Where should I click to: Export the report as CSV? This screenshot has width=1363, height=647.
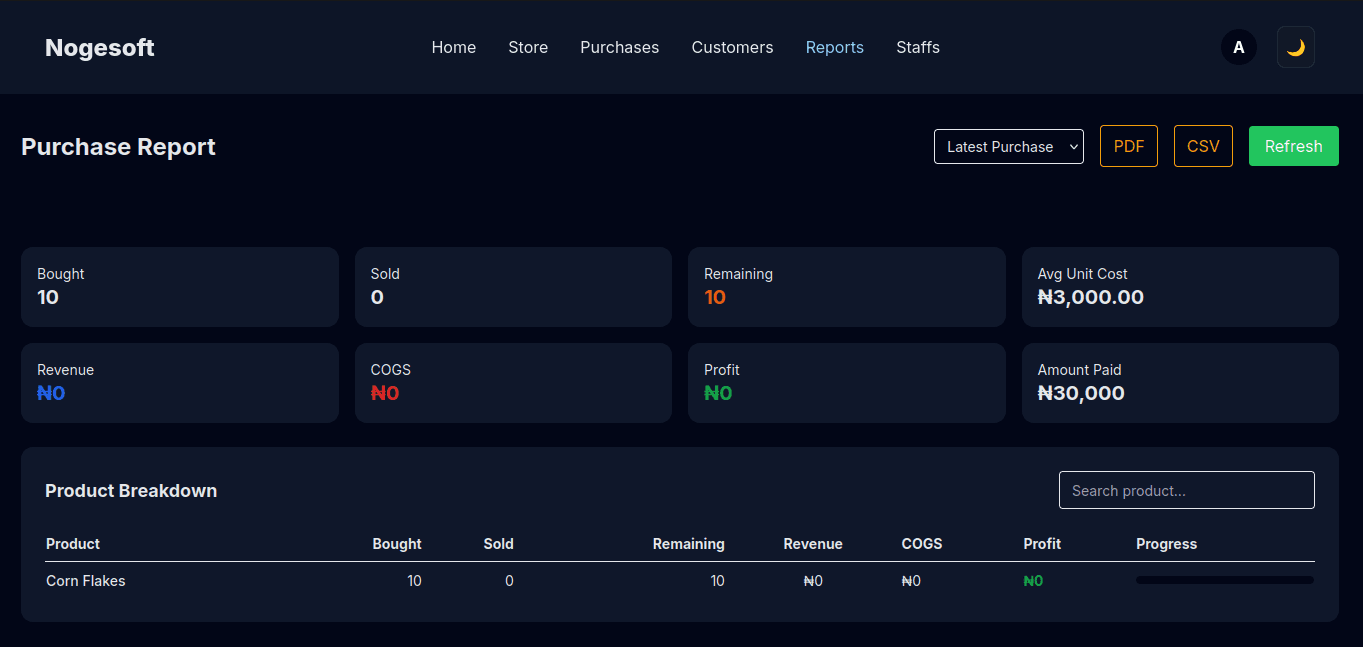point(1202,146)
